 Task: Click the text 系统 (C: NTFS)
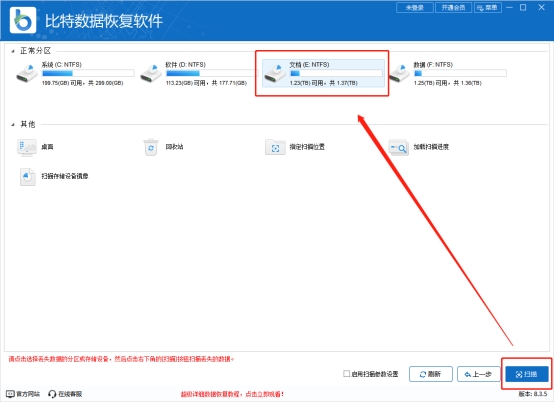pyautogui.click(x=61, y=65)
